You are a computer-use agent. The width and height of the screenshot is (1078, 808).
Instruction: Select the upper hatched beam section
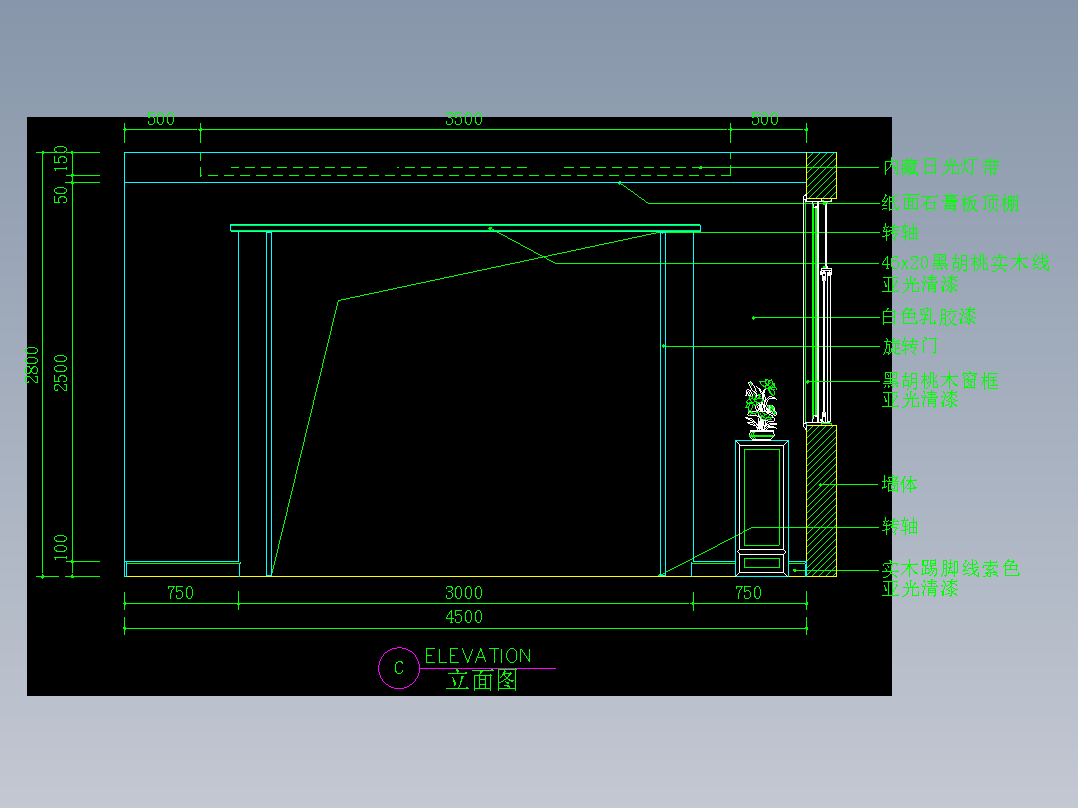822,176
